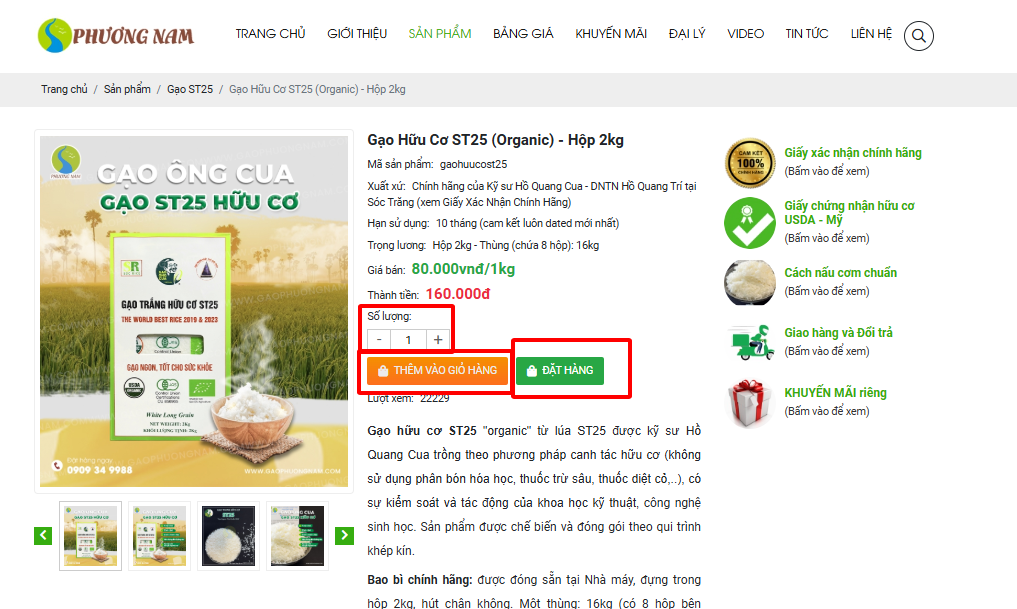Open the red gift box icon
Viewport: 1017px width, 609px height.
[749, 403]
